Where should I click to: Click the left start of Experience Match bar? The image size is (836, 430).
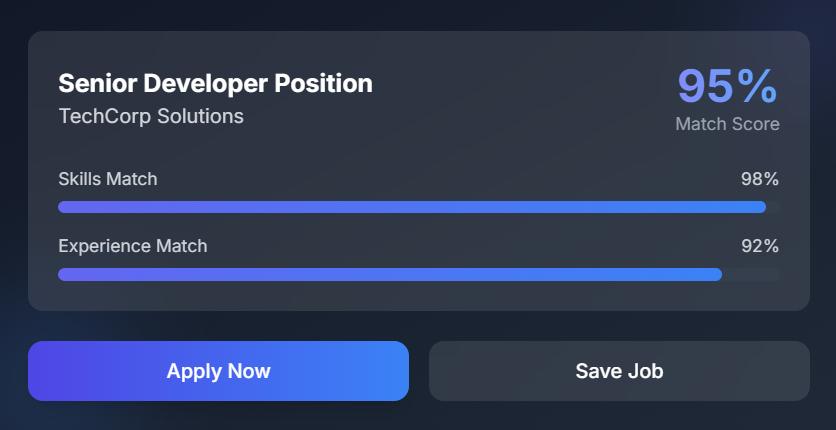tap(64, 274)
